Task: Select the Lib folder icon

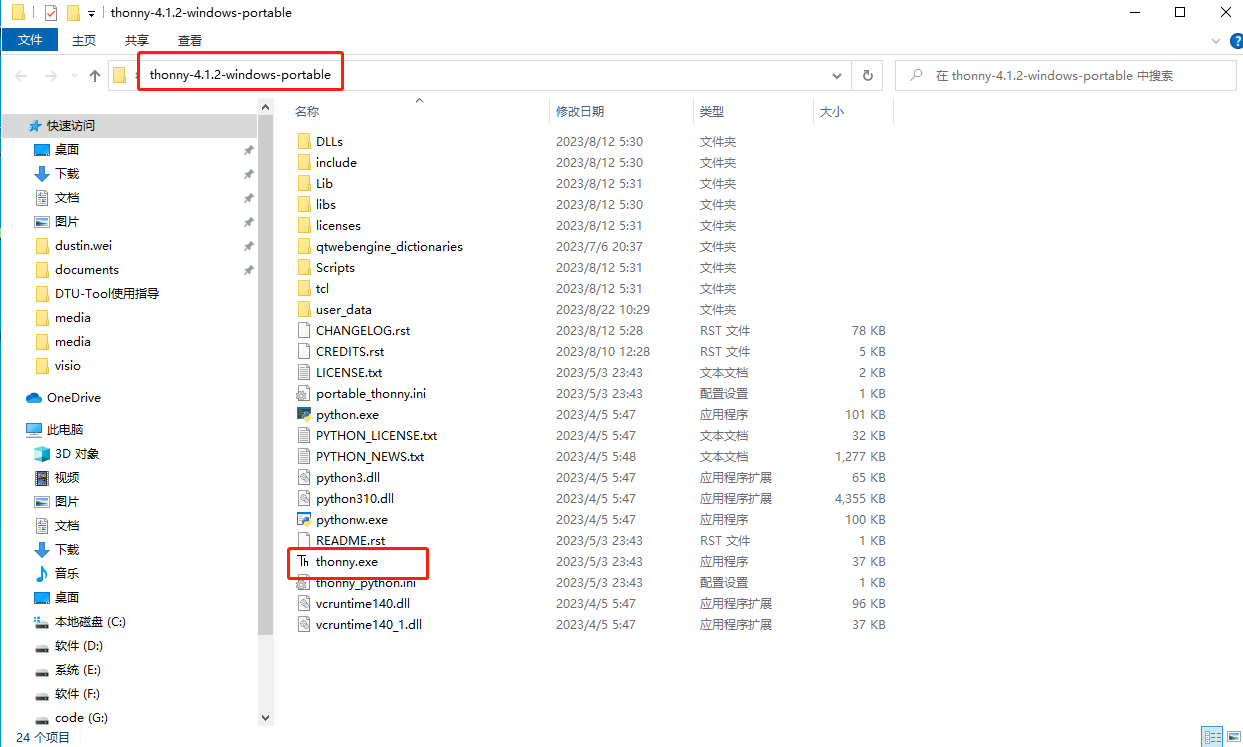Action: click(305, 183)
